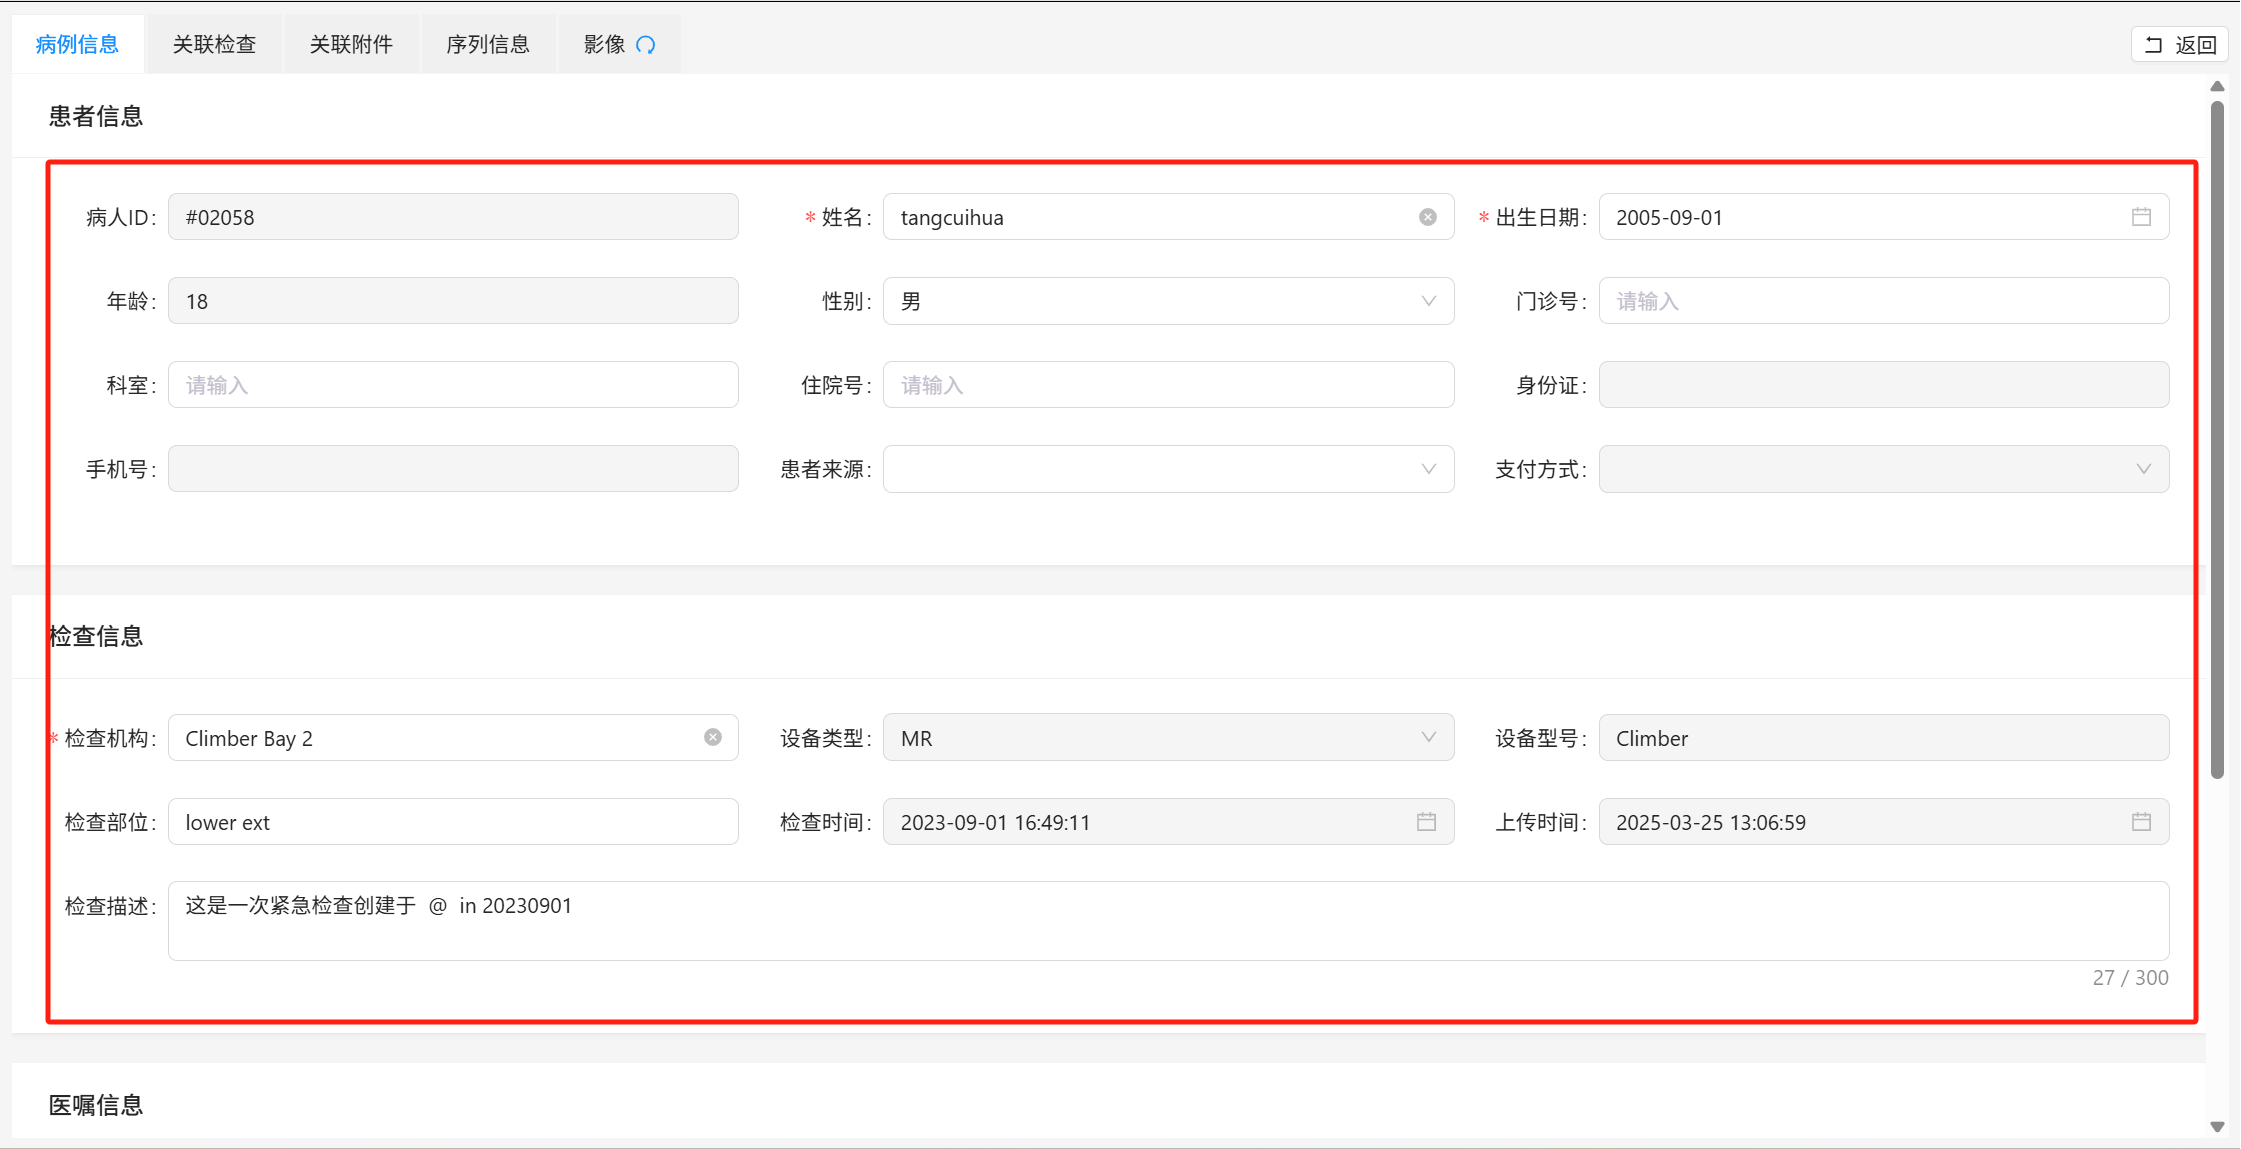Screen dimensions: 2241x1149
Task: Click the scrollbar down arrow
Action: click(x=2217, y=1126)
